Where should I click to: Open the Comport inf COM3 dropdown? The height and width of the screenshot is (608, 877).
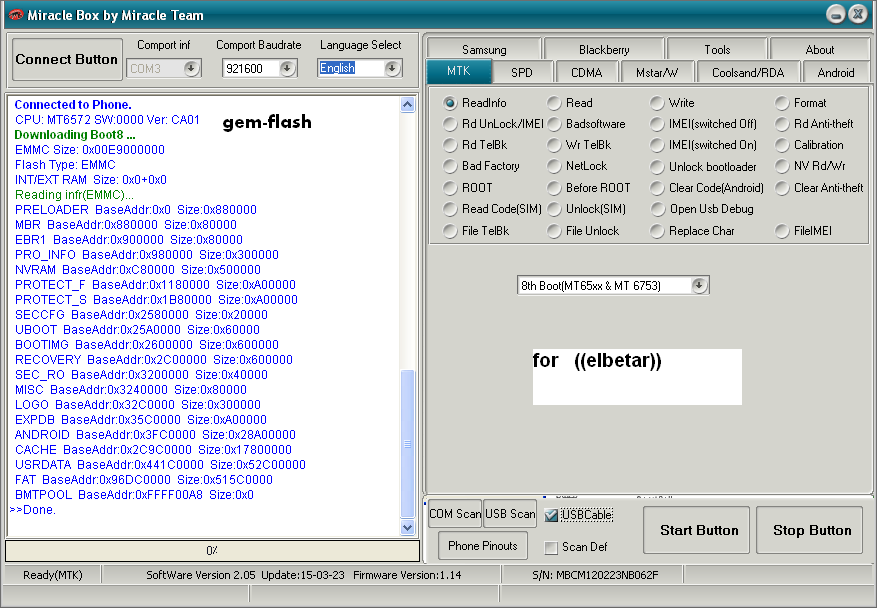point(191,68)
